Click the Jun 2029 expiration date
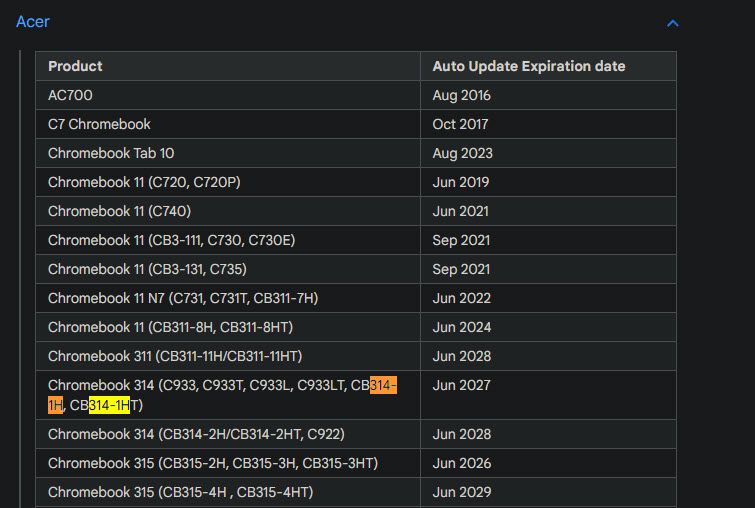 point(461,492)
